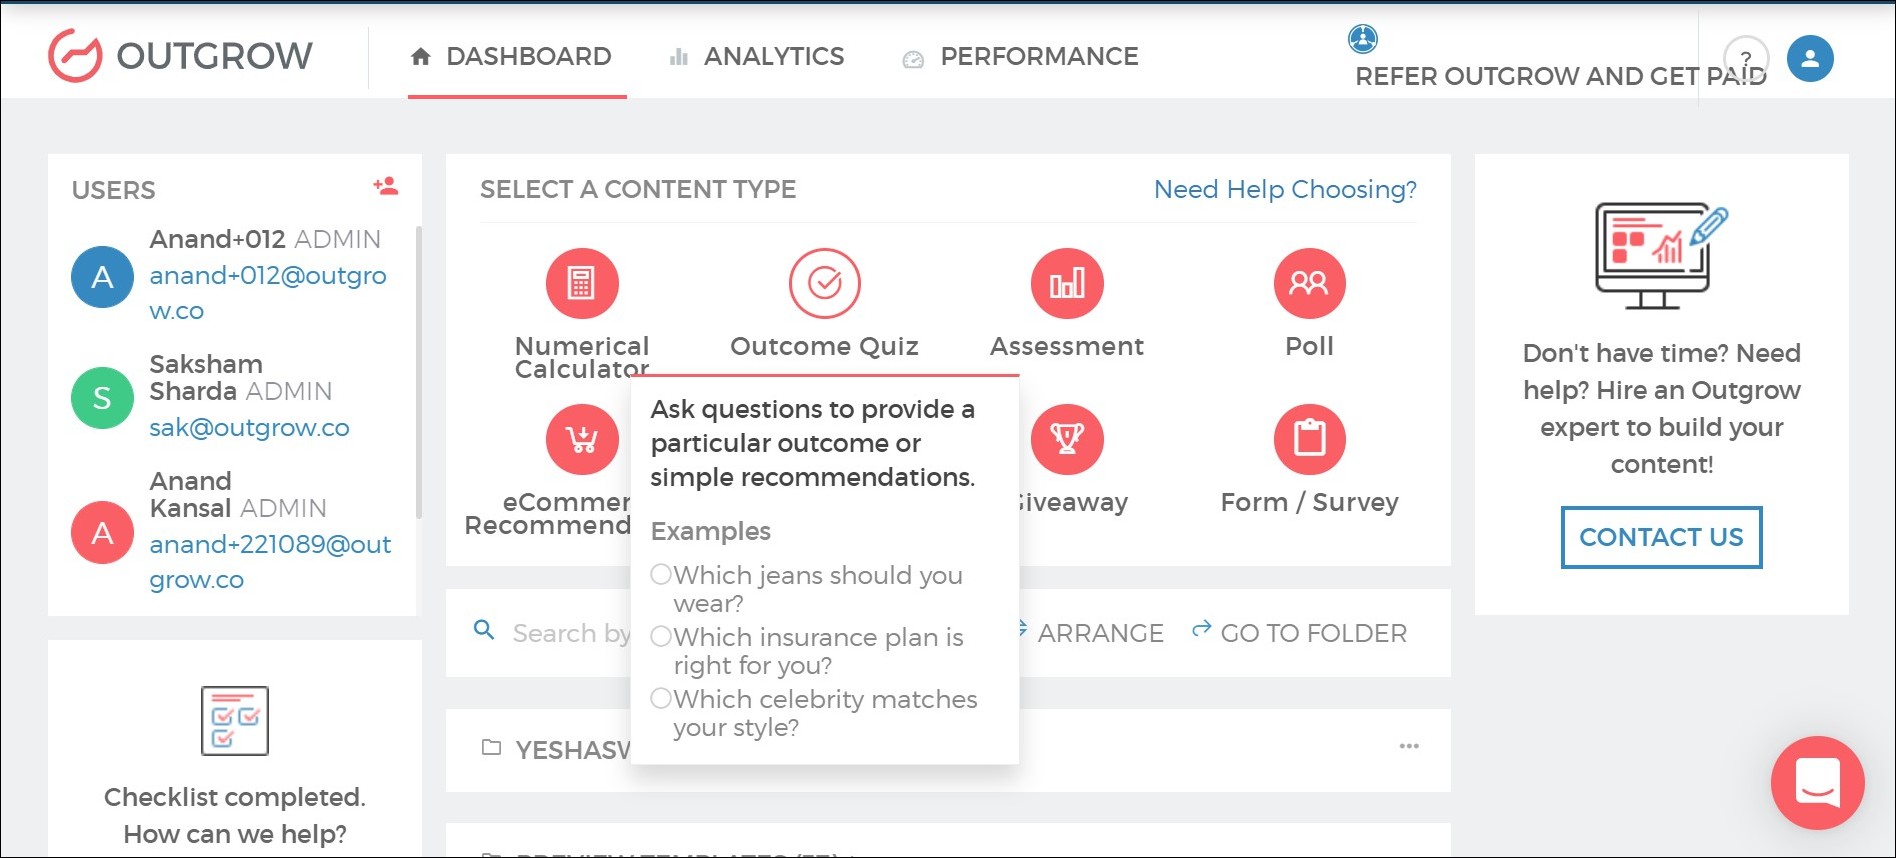Click the add user icon in Users

[x=386, y=186]
